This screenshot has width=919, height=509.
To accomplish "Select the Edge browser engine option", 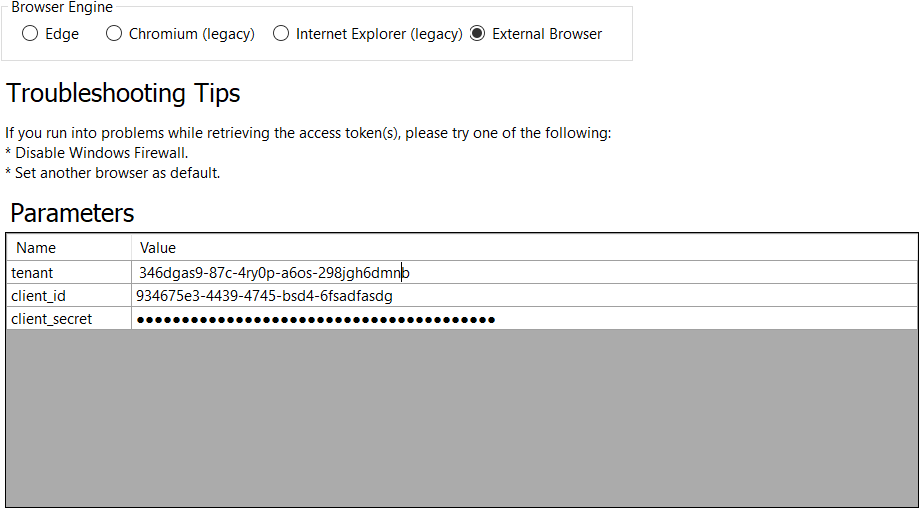I will coord(30,34).
